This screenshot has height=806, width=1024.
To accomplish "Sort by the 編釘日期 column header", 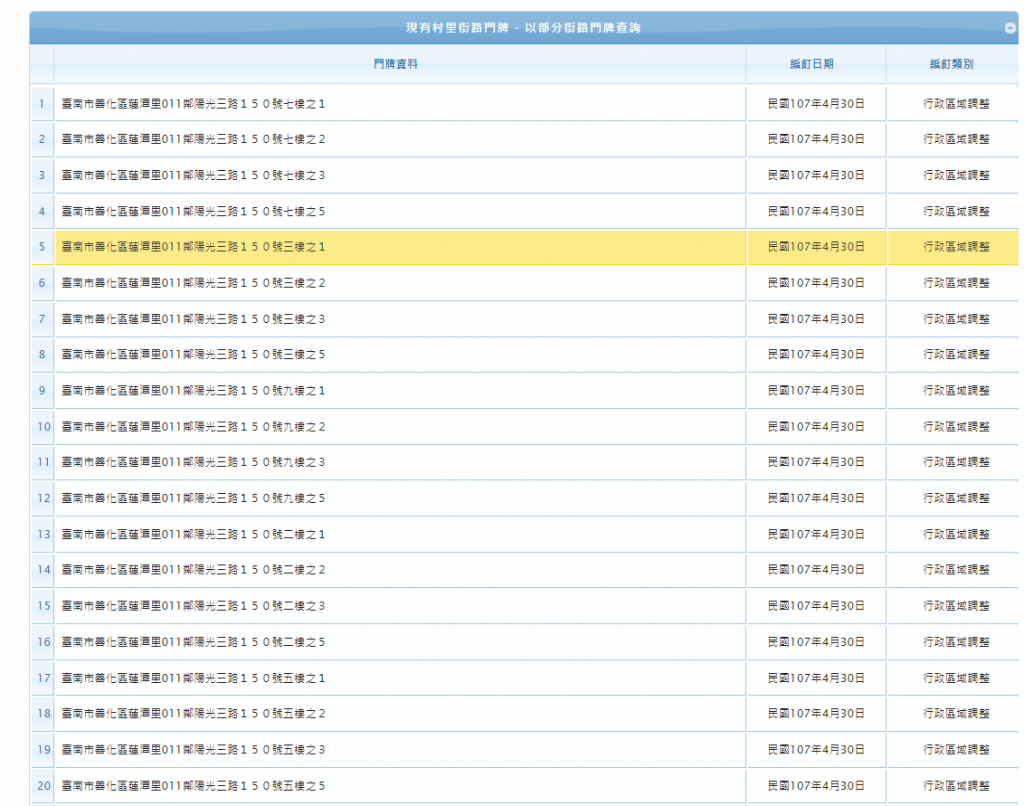I will 812,64.
